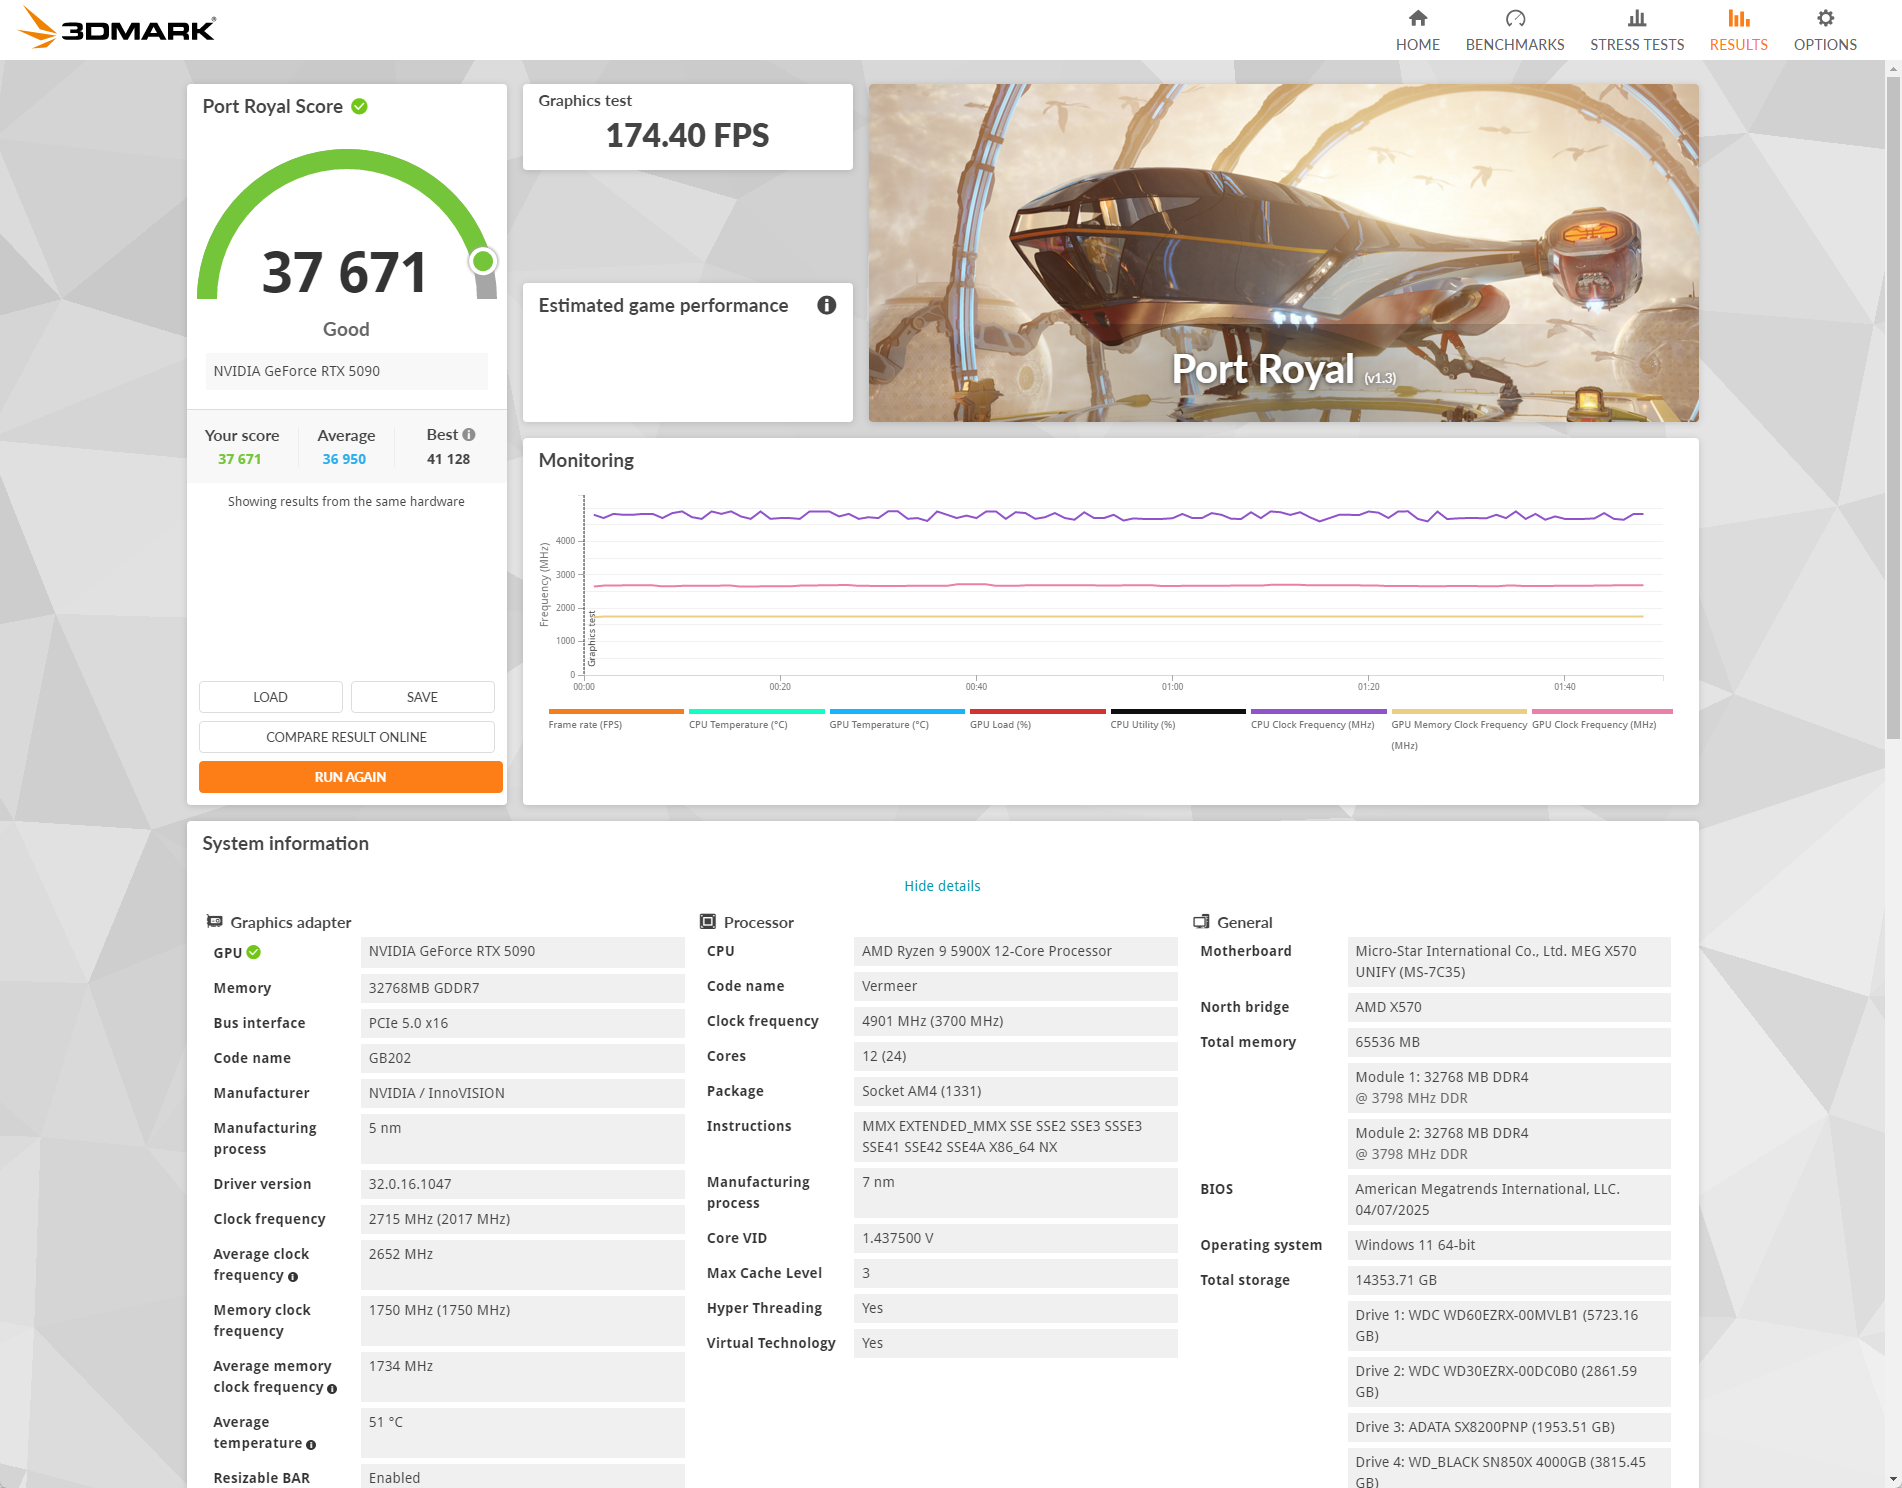1902x1488 pixels.
Task: Switch to the Results section
Action: coord(1739,30)
